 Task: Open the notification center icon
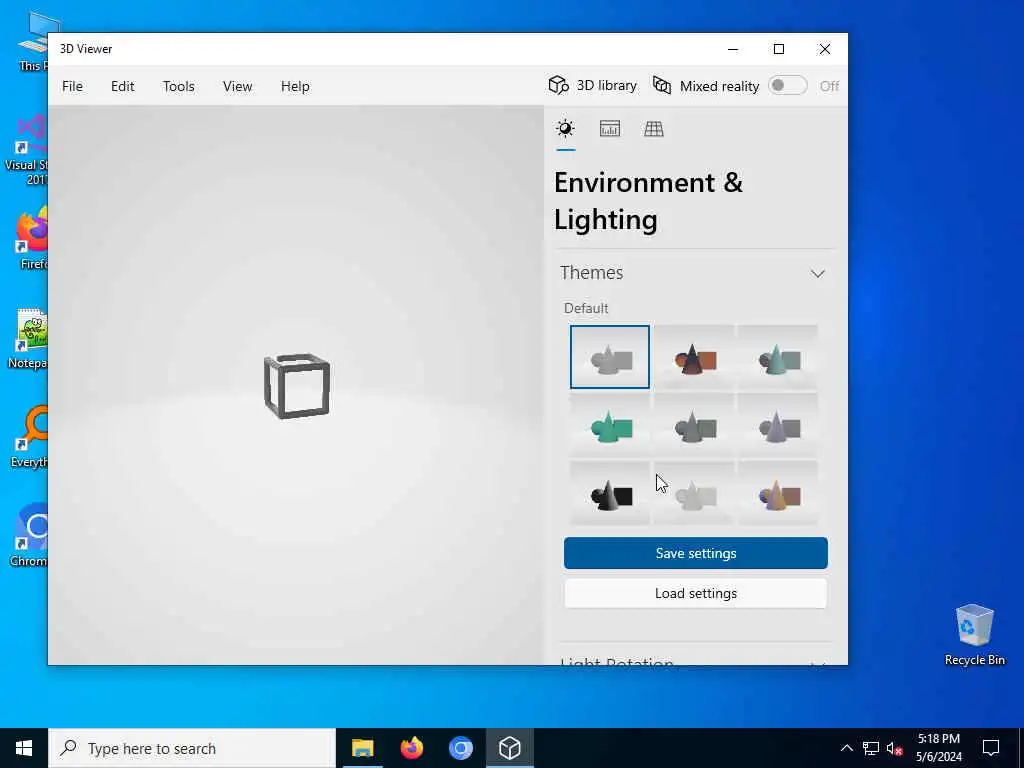click(991, 748)
